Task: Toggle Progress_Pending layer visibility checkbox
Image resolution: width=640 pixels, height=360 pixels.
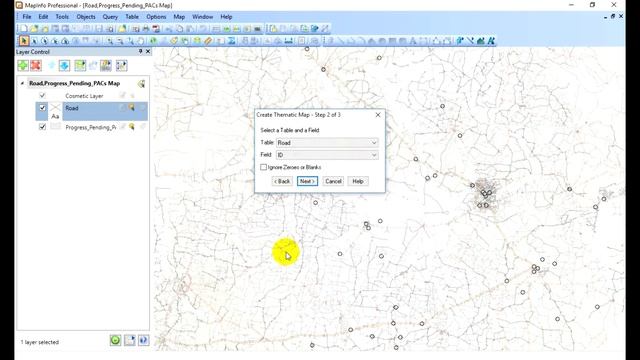Action: coord(42,127)
